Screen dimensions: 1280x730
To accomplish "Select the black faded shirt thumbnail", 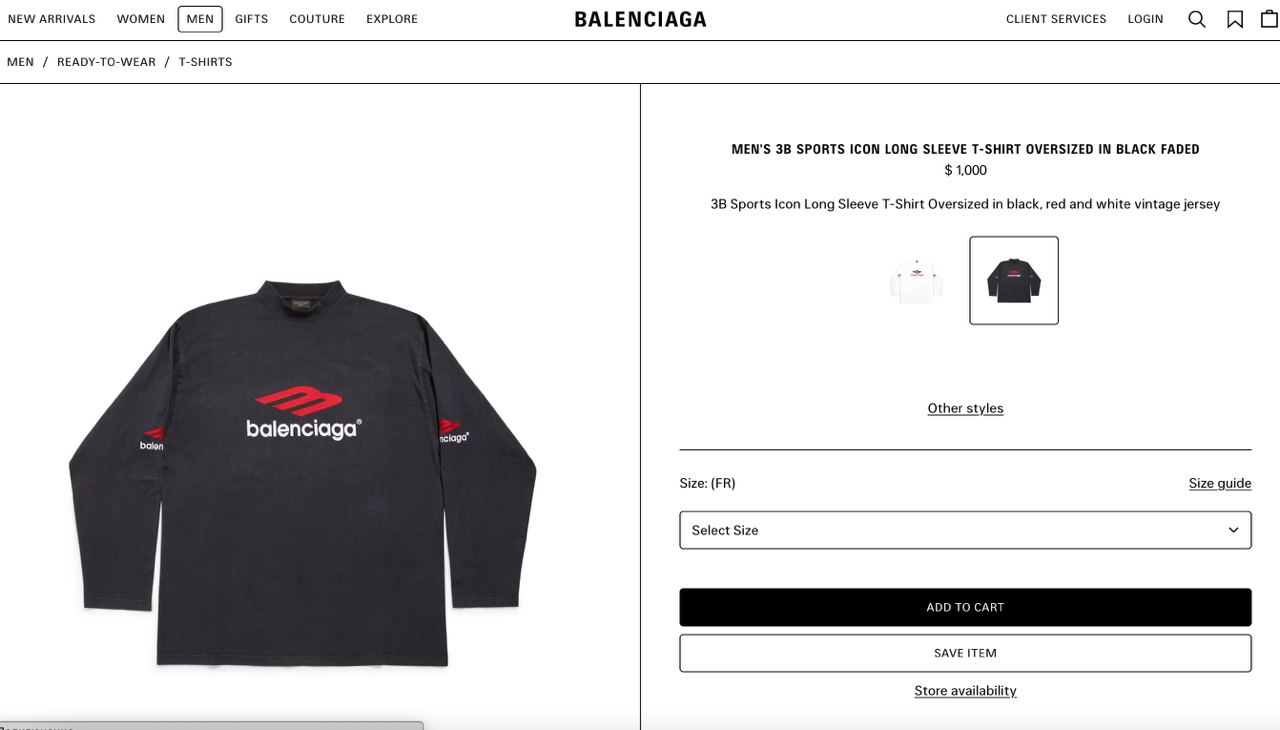I will tap(1014, 280).
